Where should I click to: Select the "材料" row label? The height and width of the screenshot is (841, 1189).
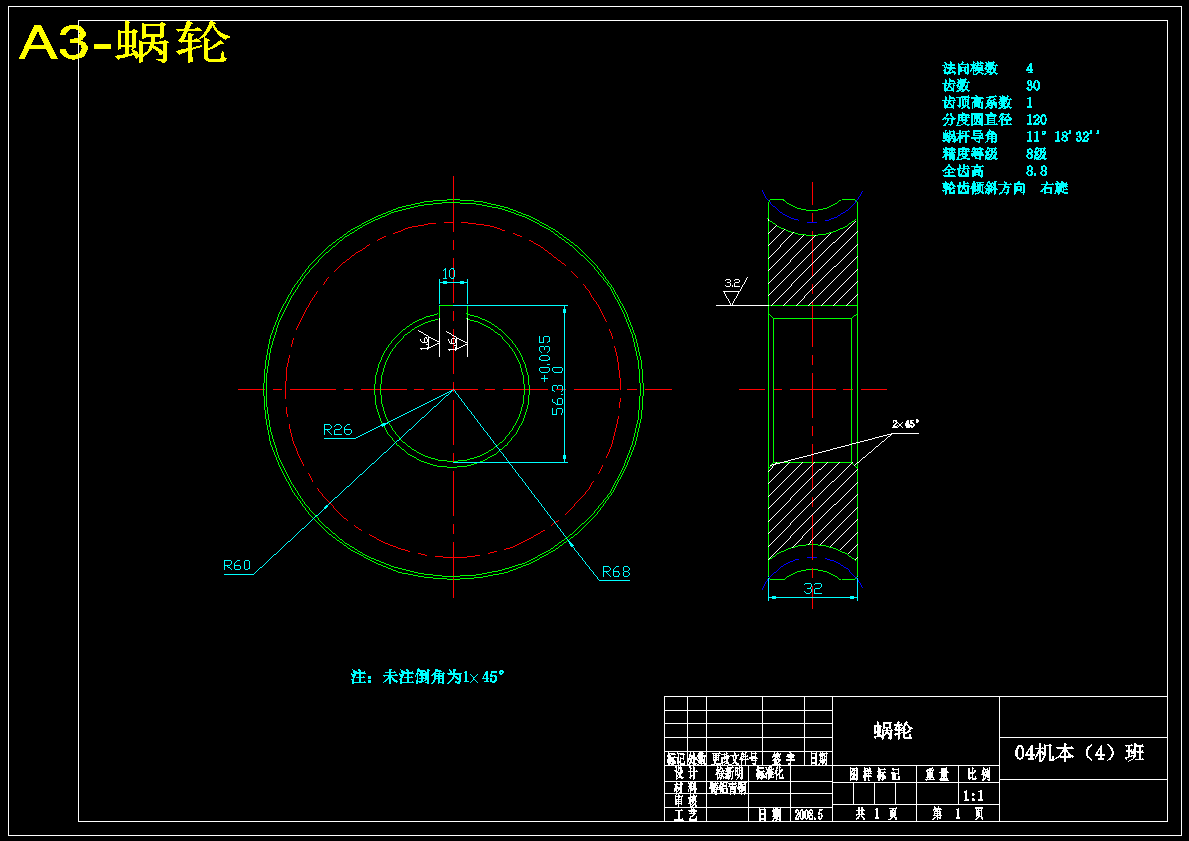pos(685,788)
